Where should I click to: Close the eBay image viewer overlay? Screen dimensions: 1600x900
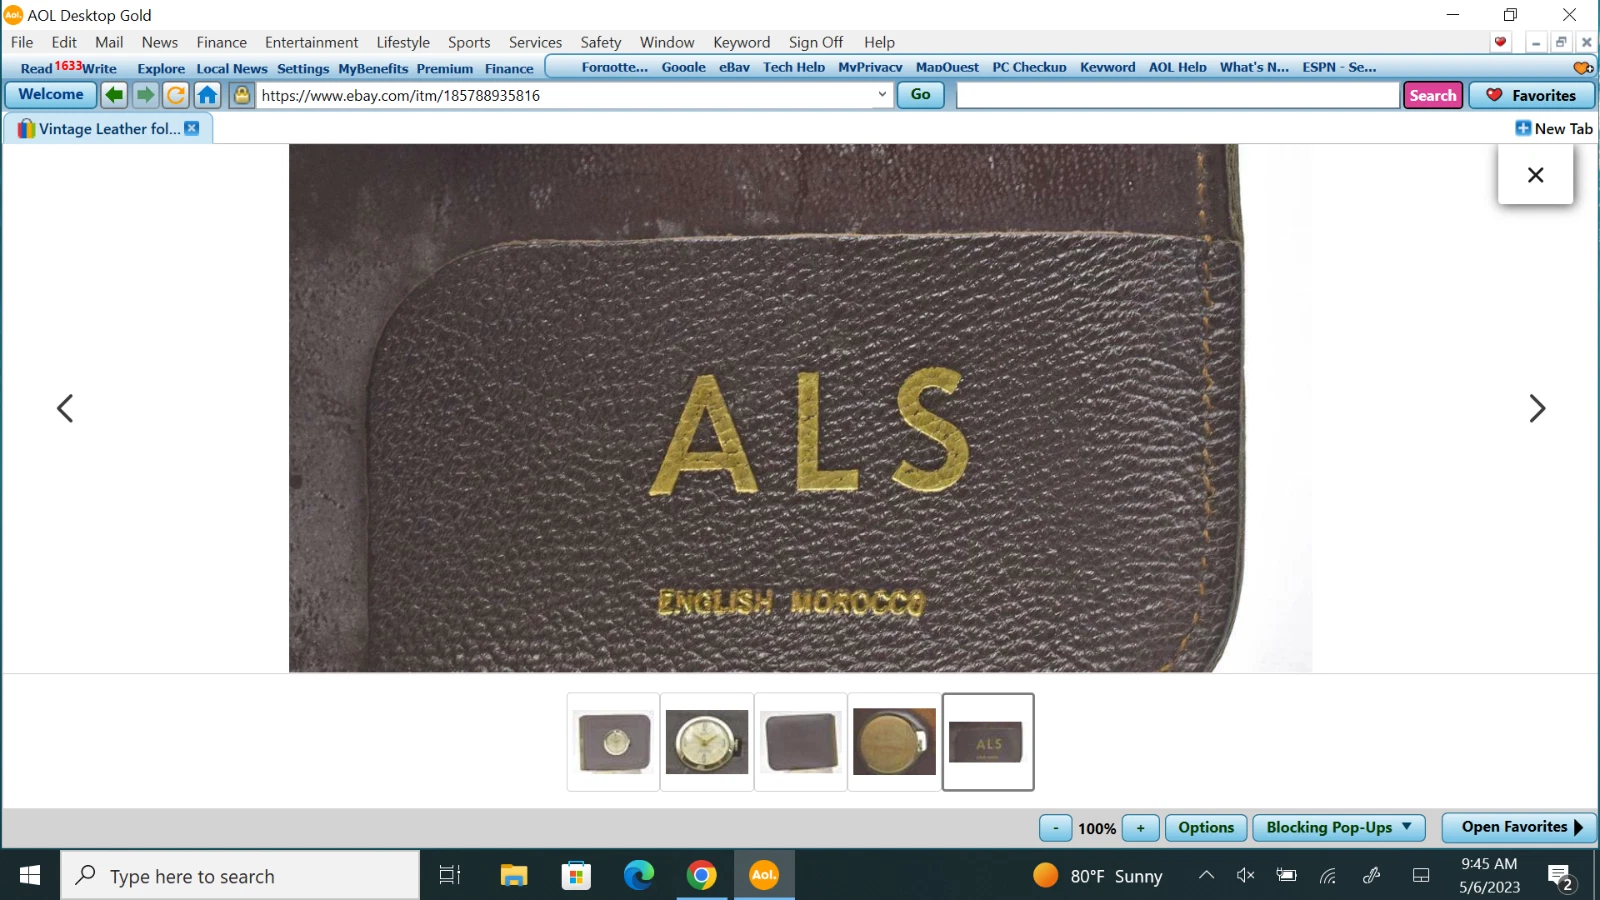pyautogui.click(x=1536, y=175)
